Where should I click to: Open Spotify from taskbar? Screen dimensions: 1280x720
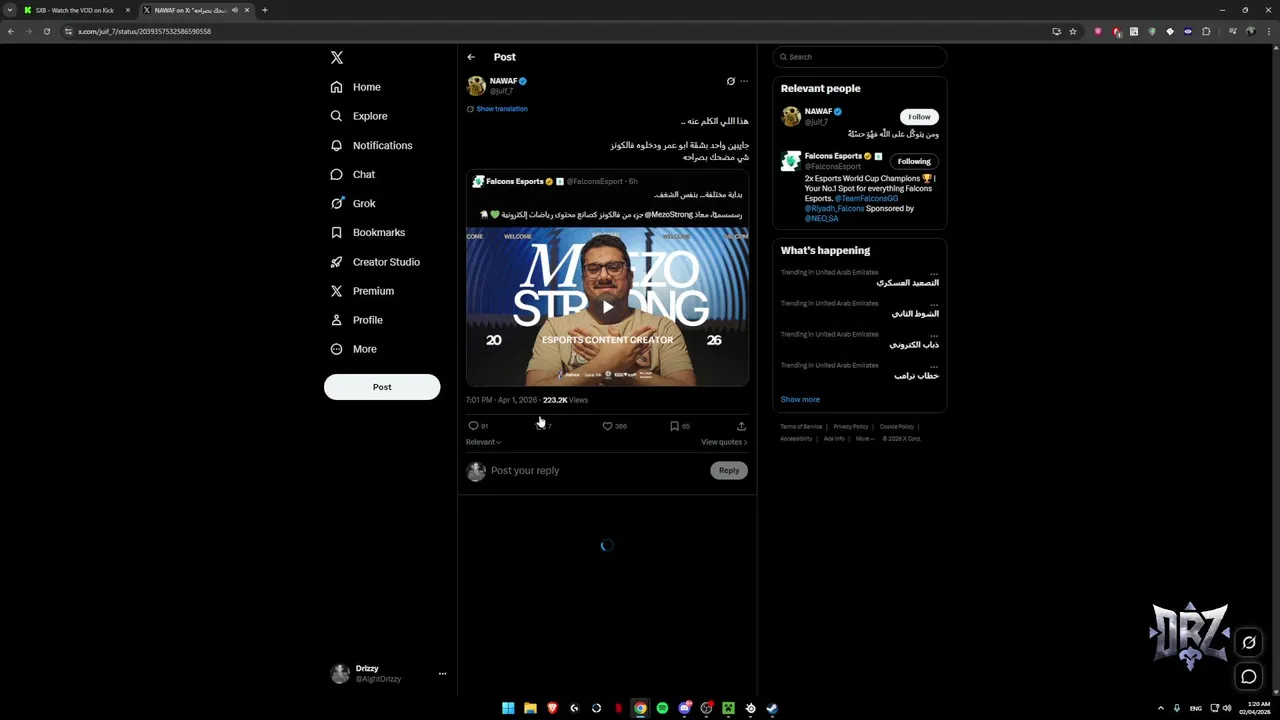pyautogui.click(x=662, y=708)
